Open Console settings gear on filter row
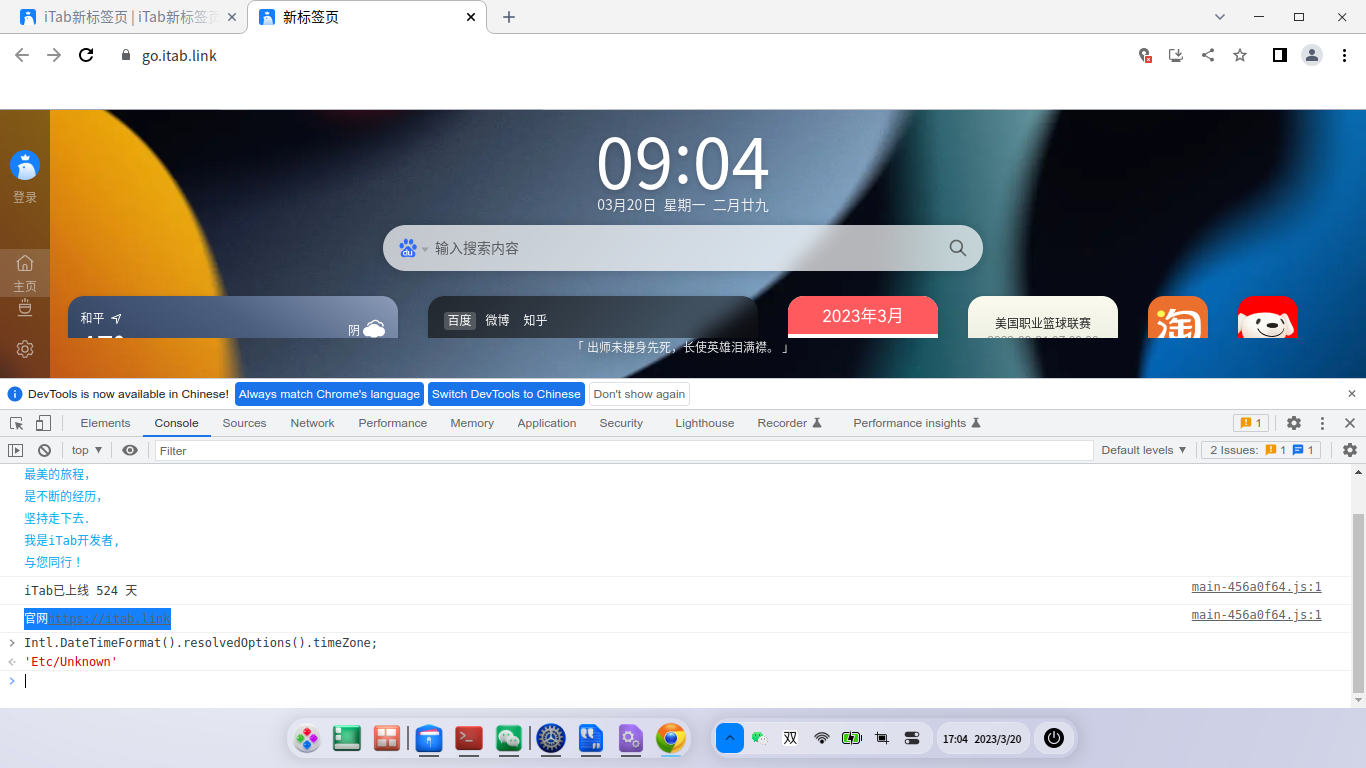Screen dimensions: 1366x768 pos(1350,450)
